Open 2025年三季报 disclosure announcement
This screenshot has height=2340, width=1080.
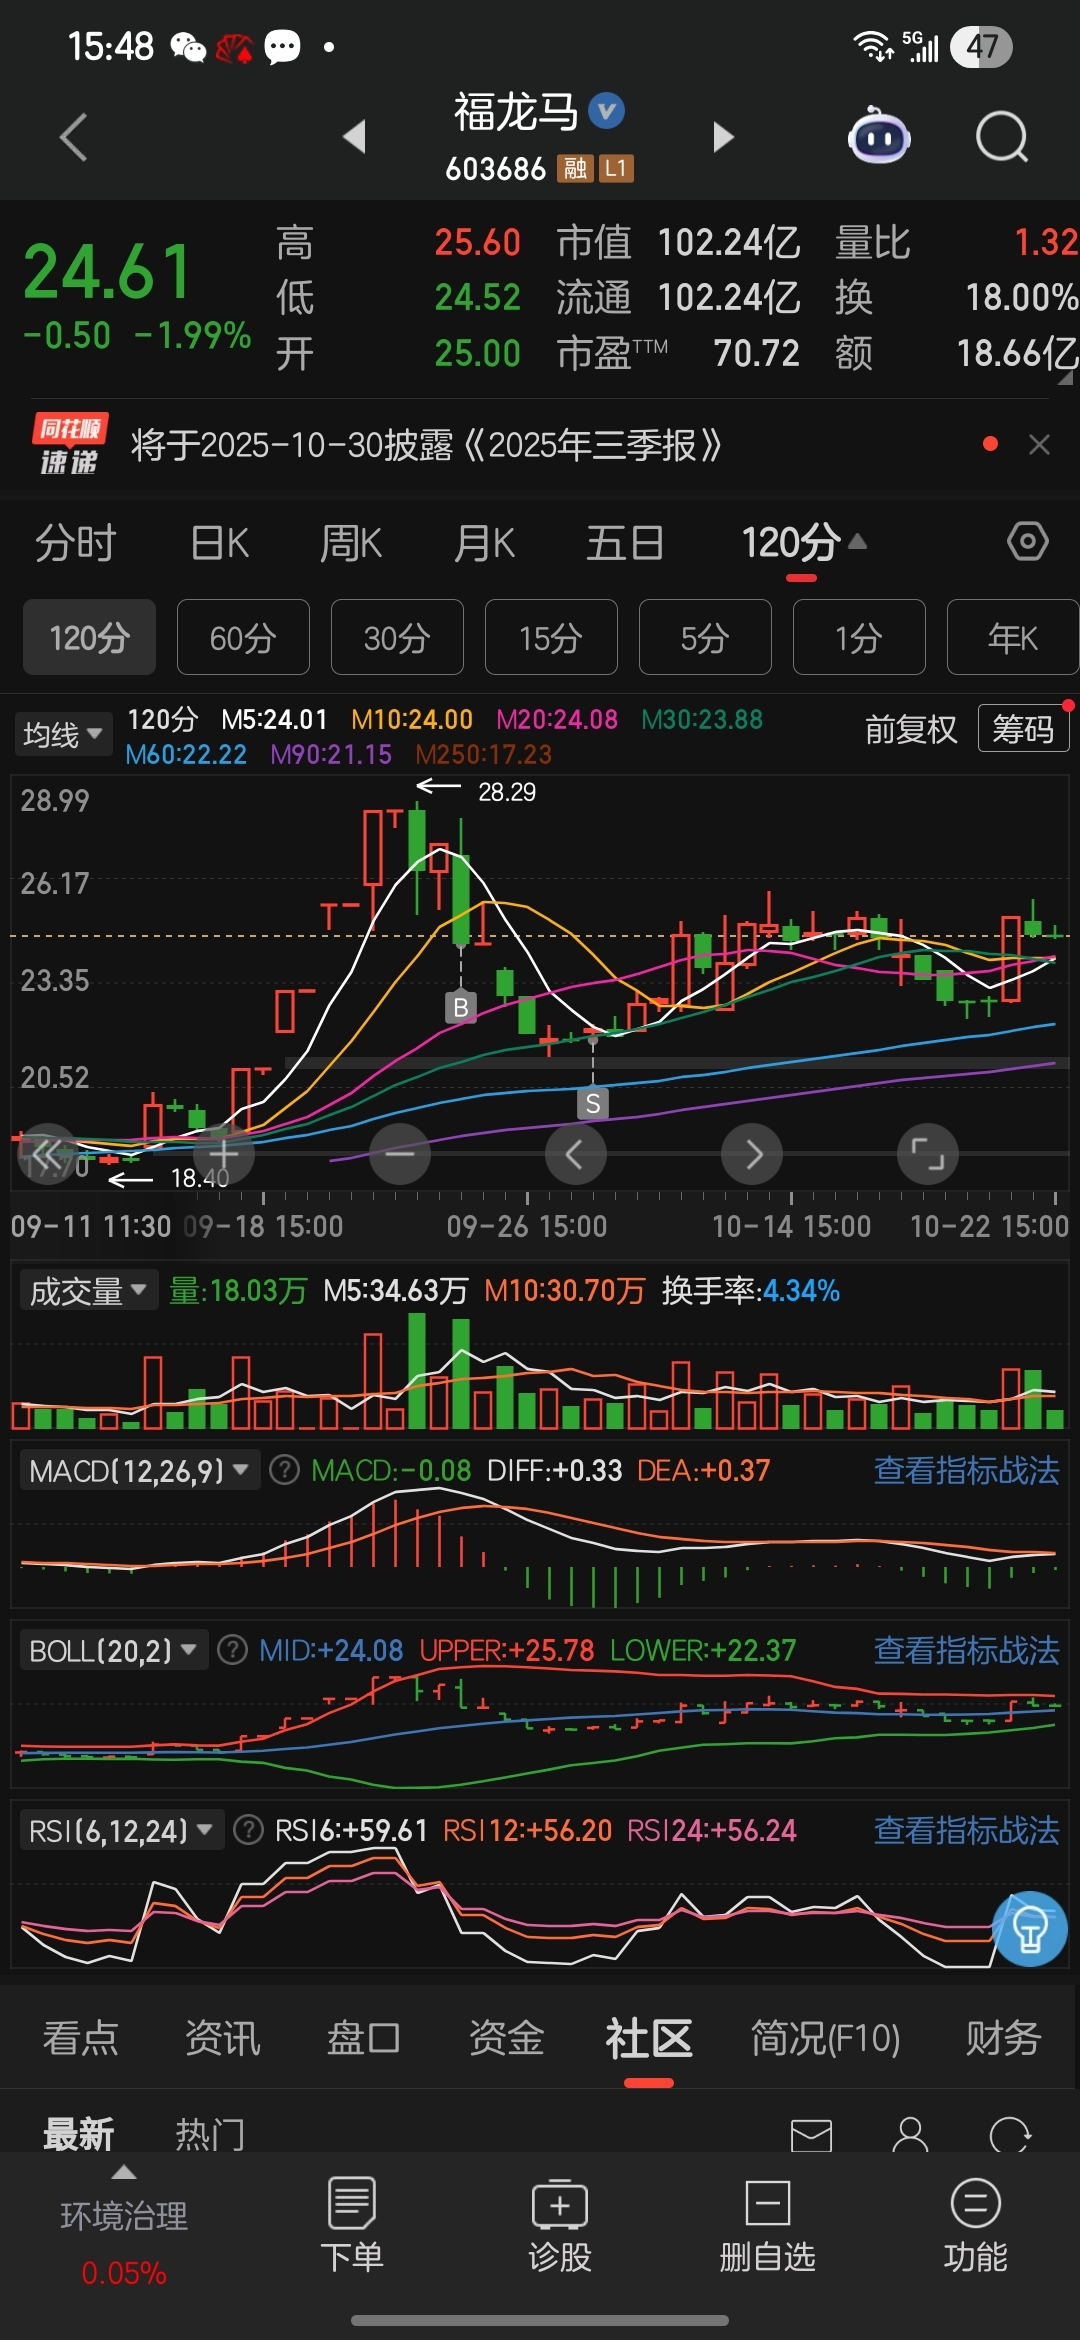click(x=426, y=445)
